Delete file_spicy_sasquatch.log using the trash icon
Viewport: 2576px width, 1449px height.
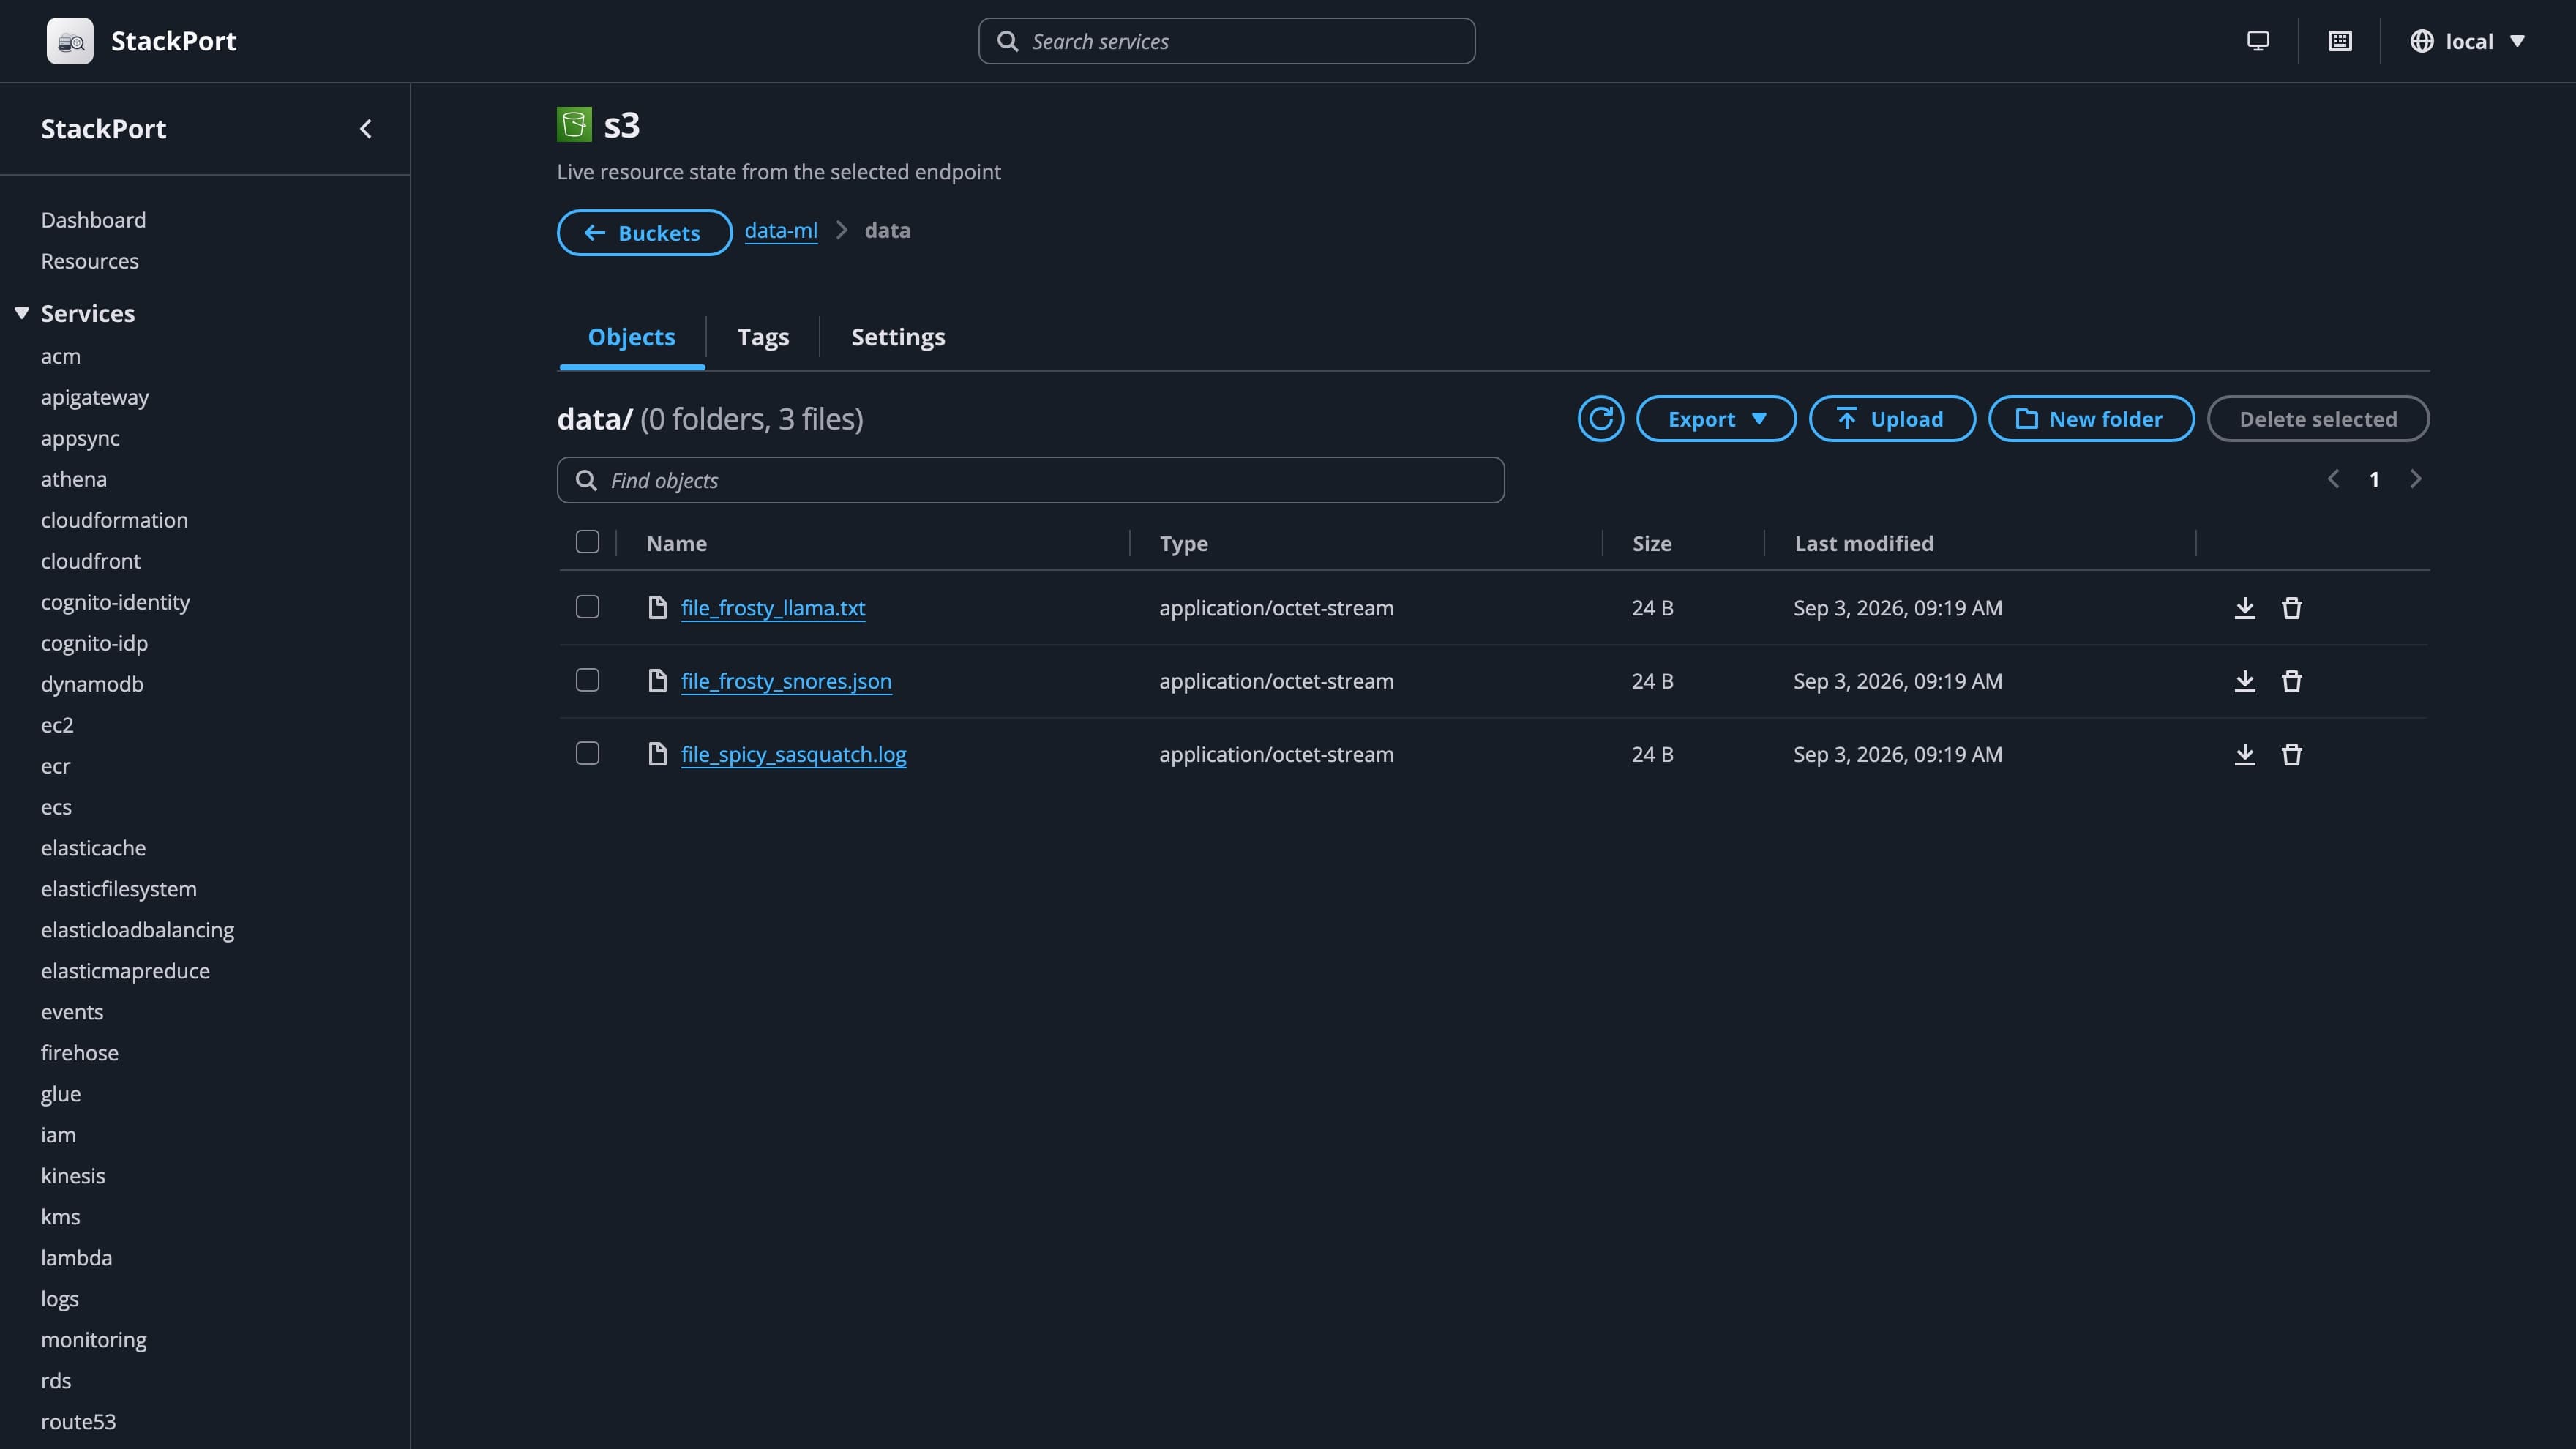[2292, 754]
